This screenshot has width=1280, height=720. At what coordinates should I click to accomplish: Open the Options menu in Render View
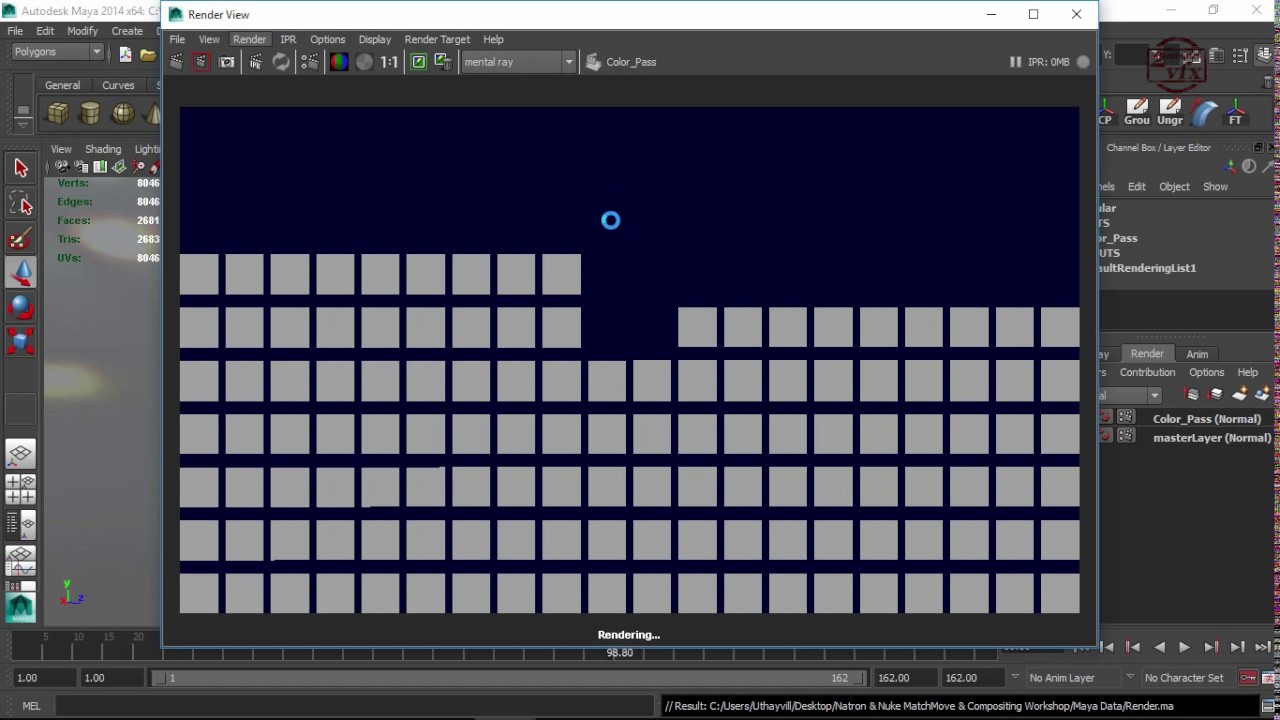[x=327, y=39]
